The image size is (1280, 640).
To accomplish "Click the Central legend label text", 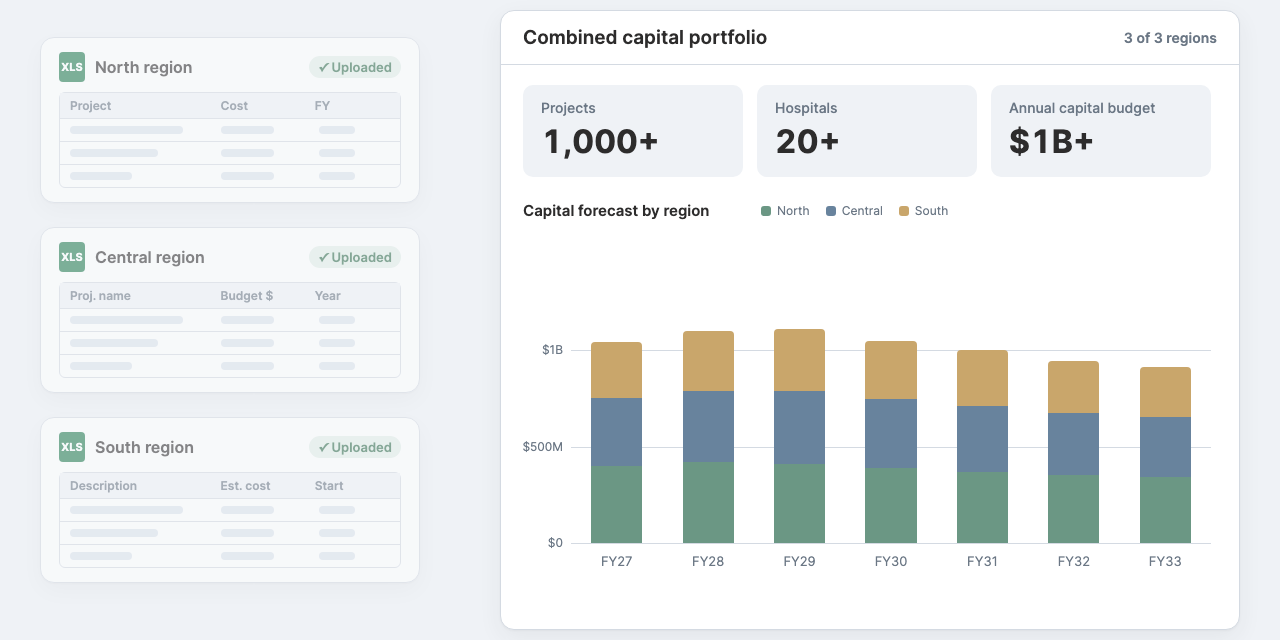I will 862,211.
